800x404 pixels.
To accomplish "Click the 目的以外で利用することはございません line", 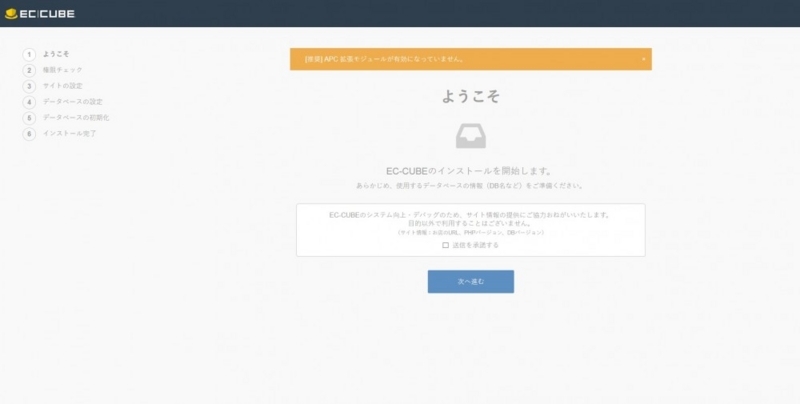I will tap(470, 223).
